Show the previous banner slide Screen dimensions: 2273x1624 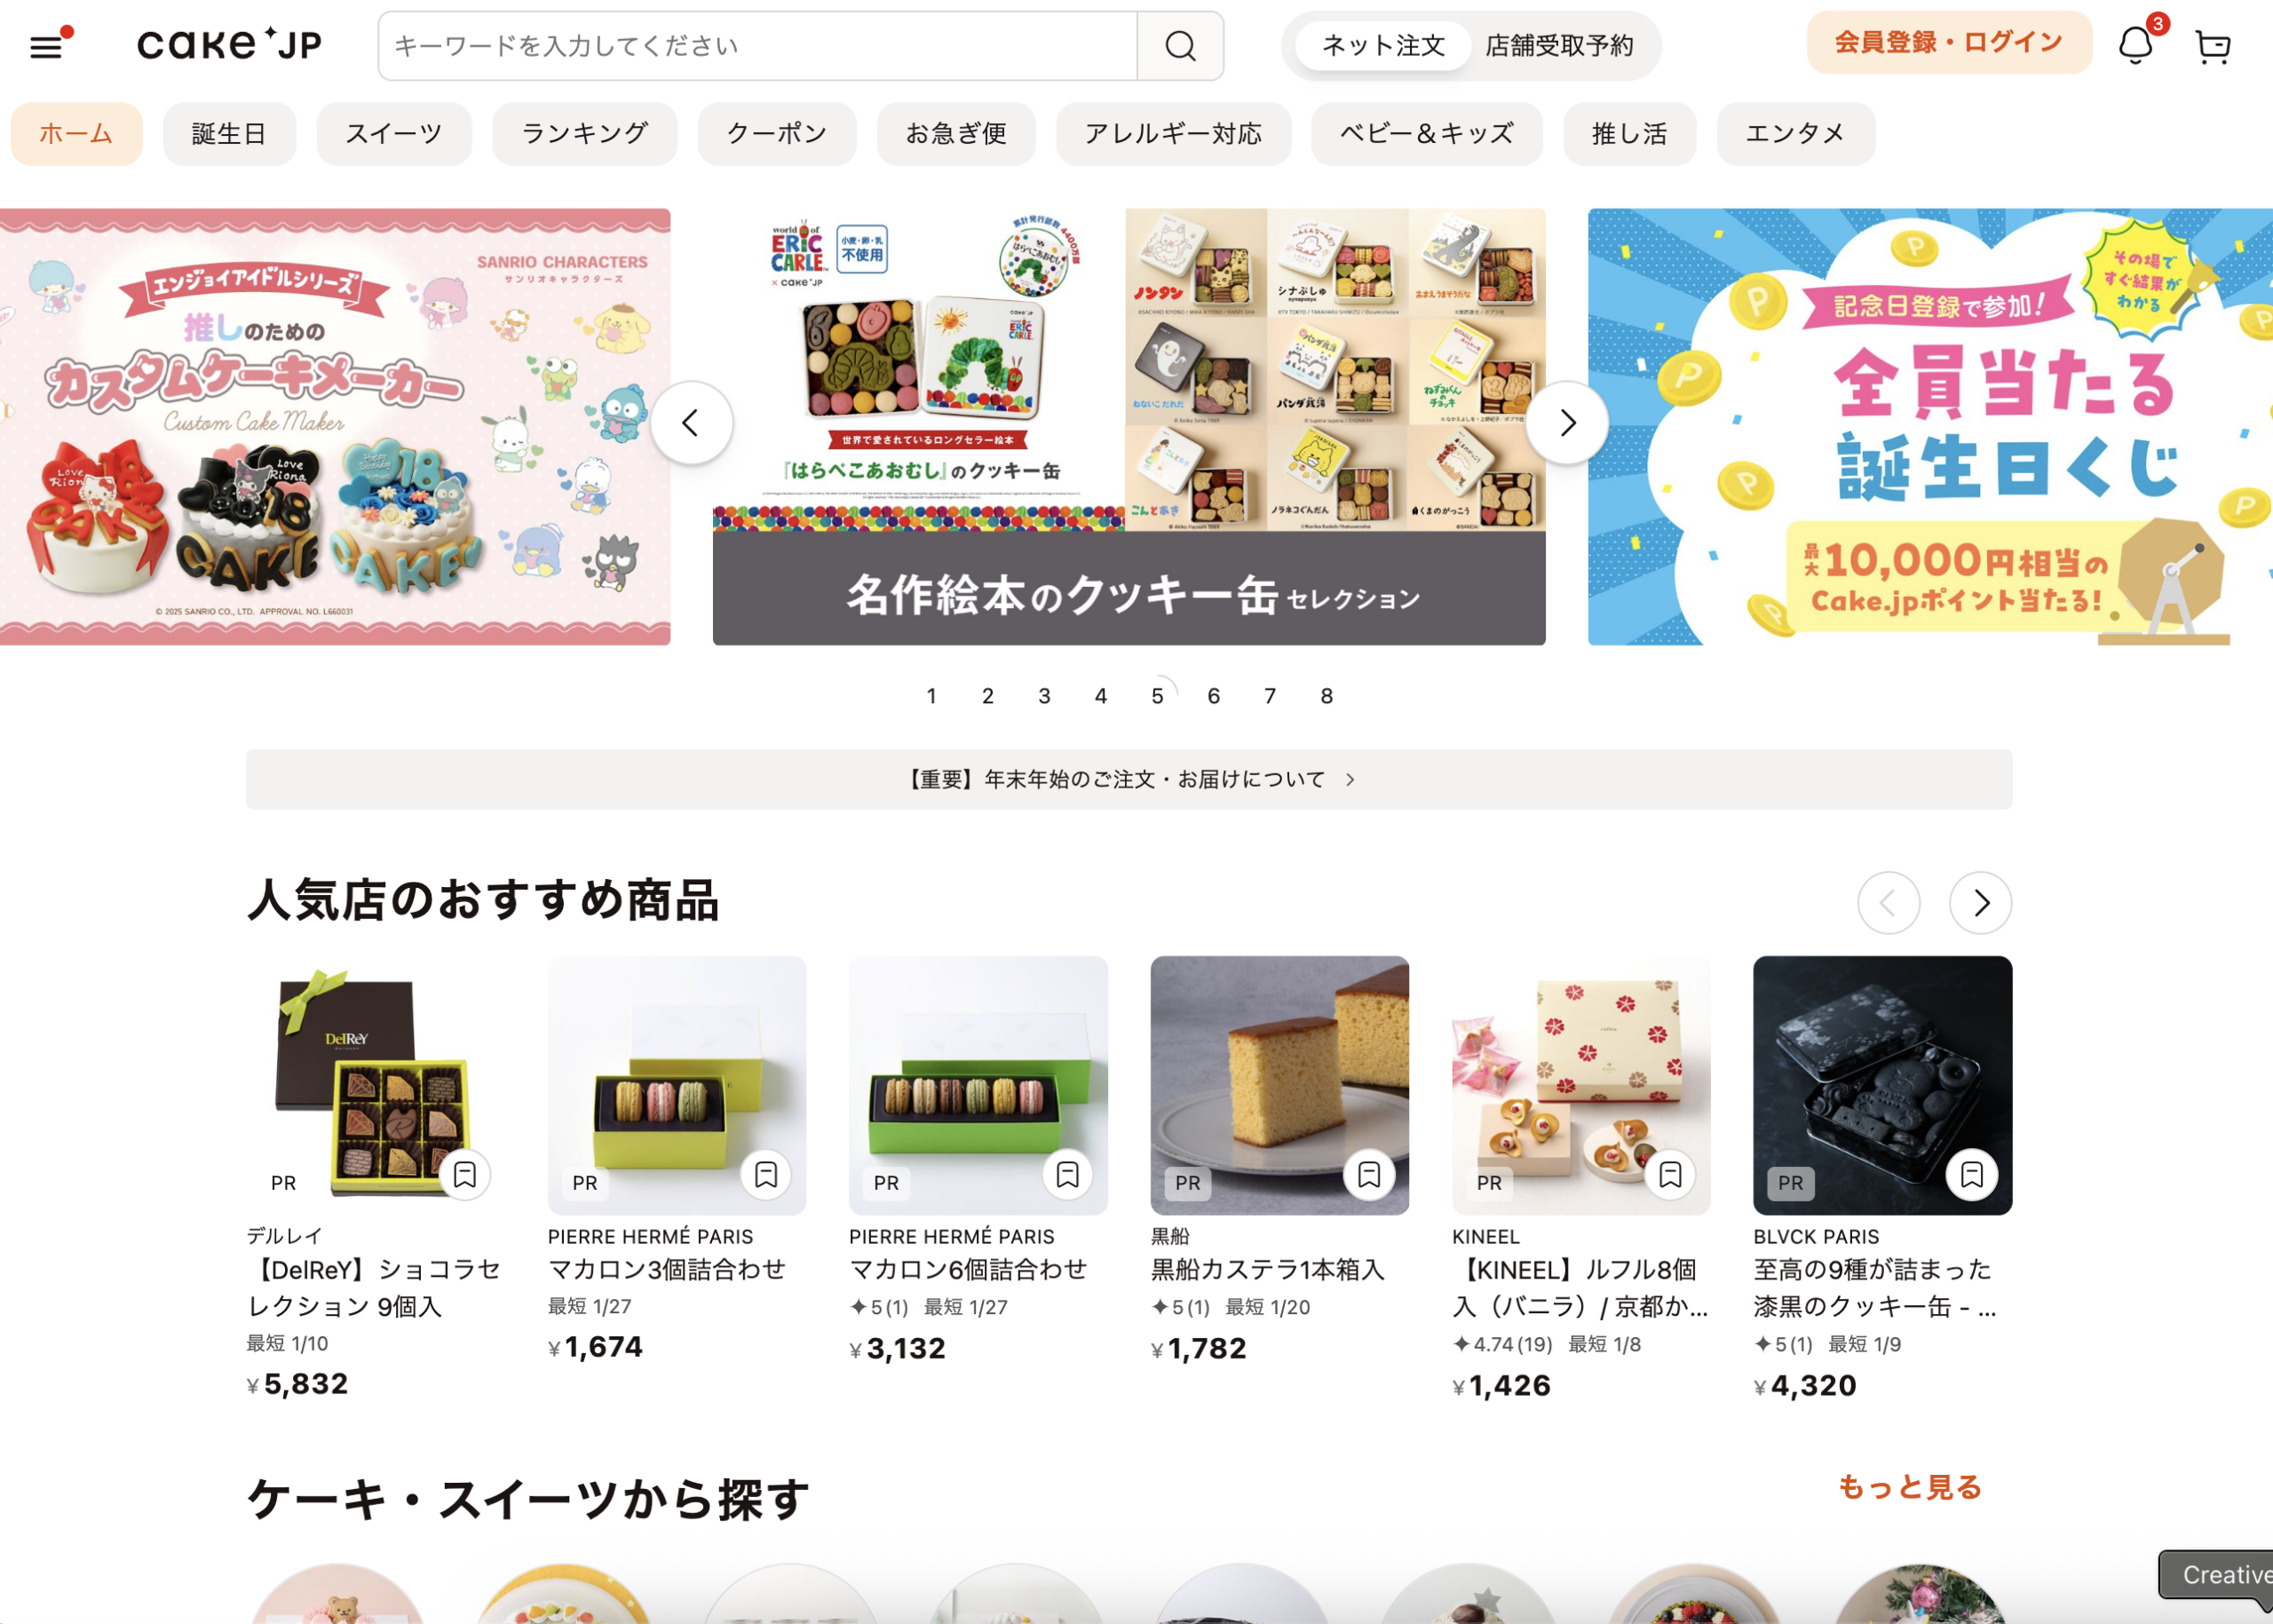click(x=691, y=423)
